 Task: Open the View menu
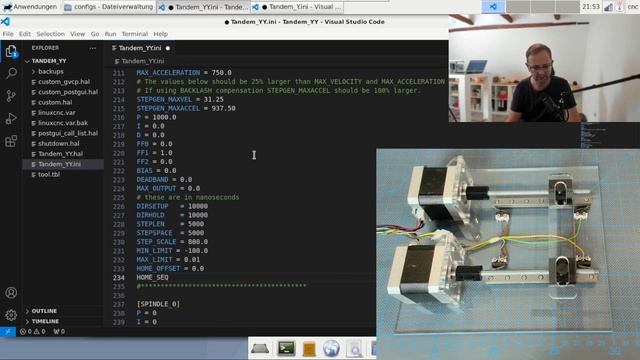(77, 34)
